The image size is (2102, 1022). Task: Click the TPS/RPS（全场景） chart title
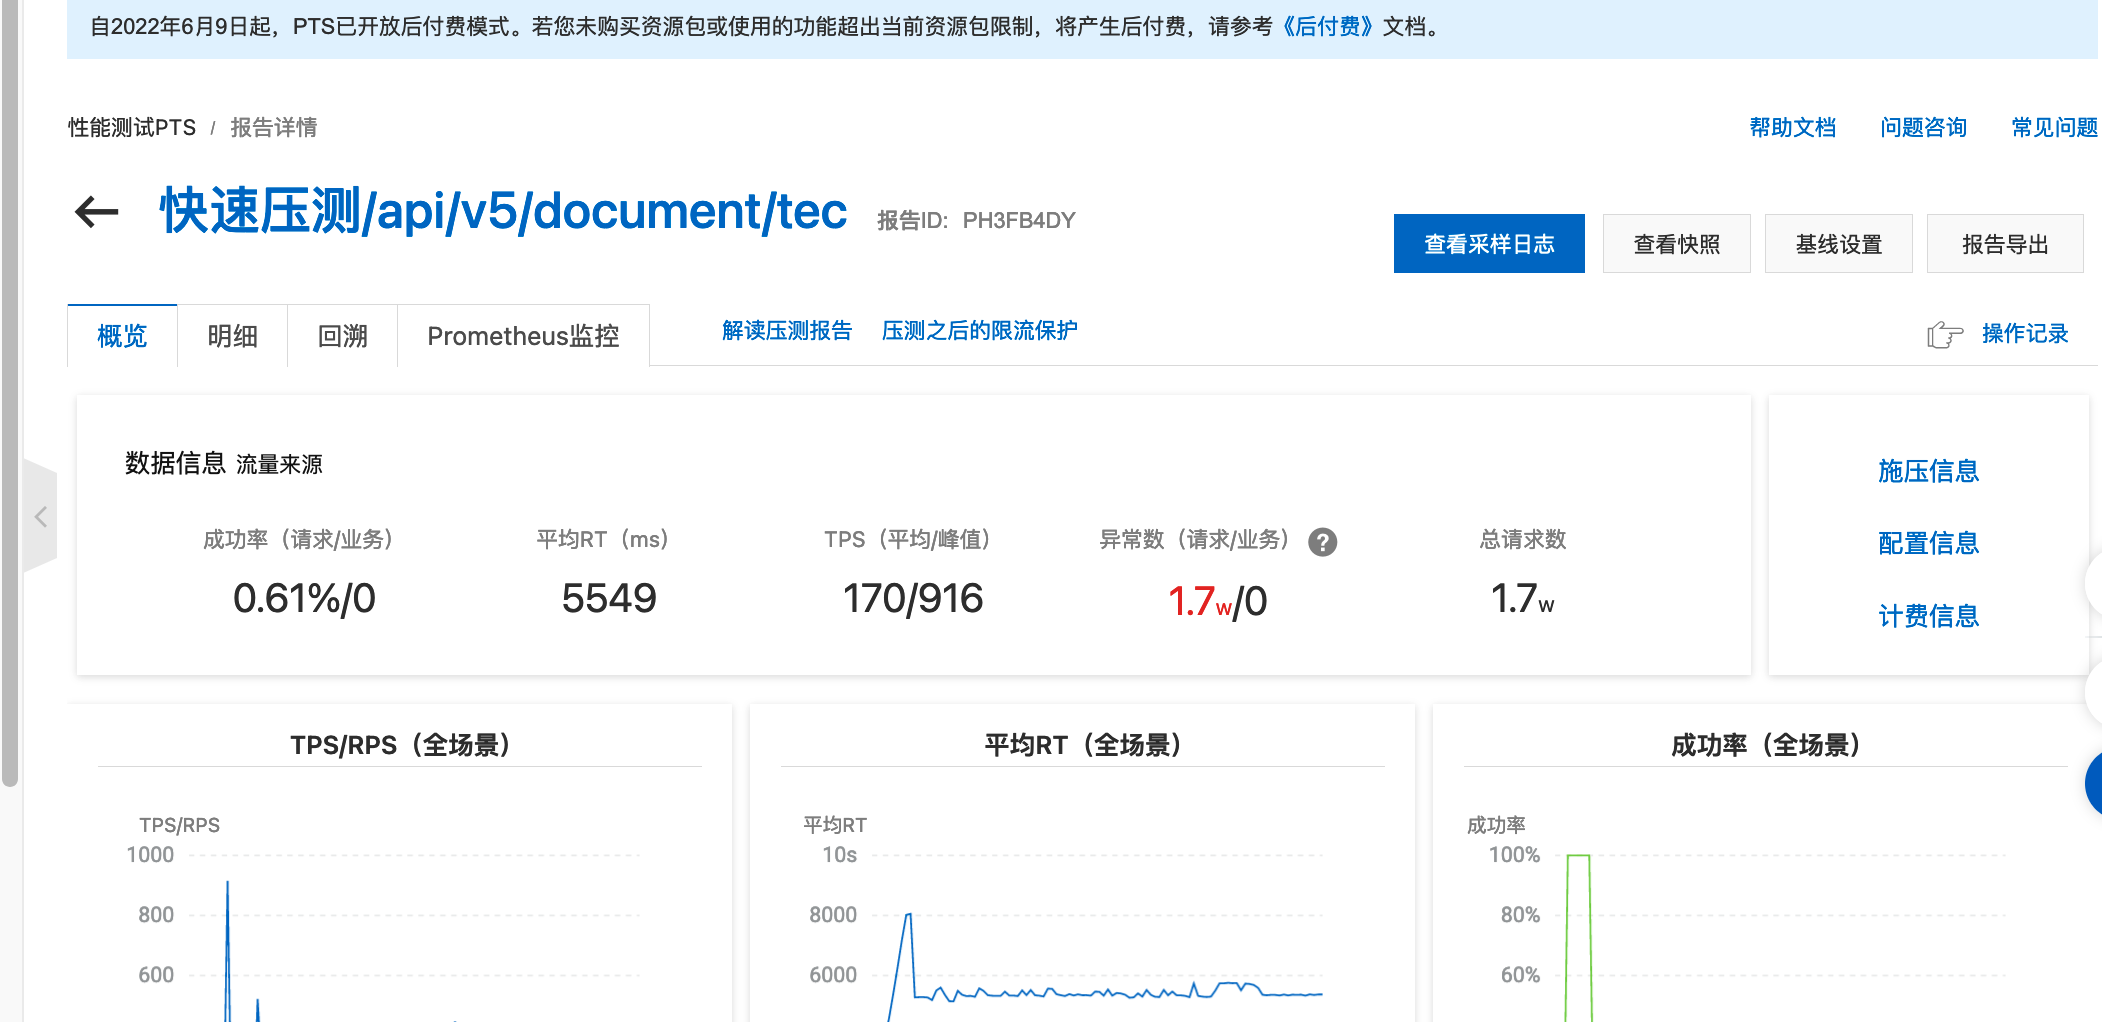click(400, 745)
